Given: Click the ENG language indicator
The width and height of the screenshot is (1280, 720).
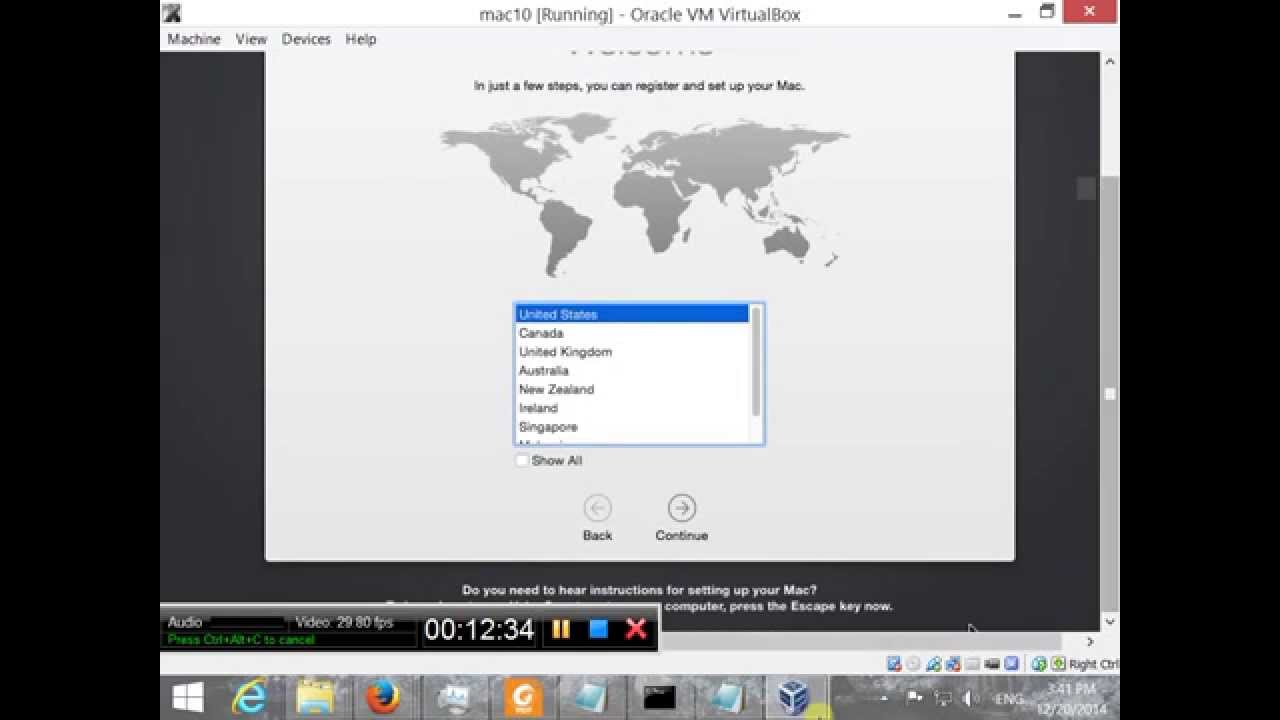Looking at the screenshot, I should [x=1008, y=698].
